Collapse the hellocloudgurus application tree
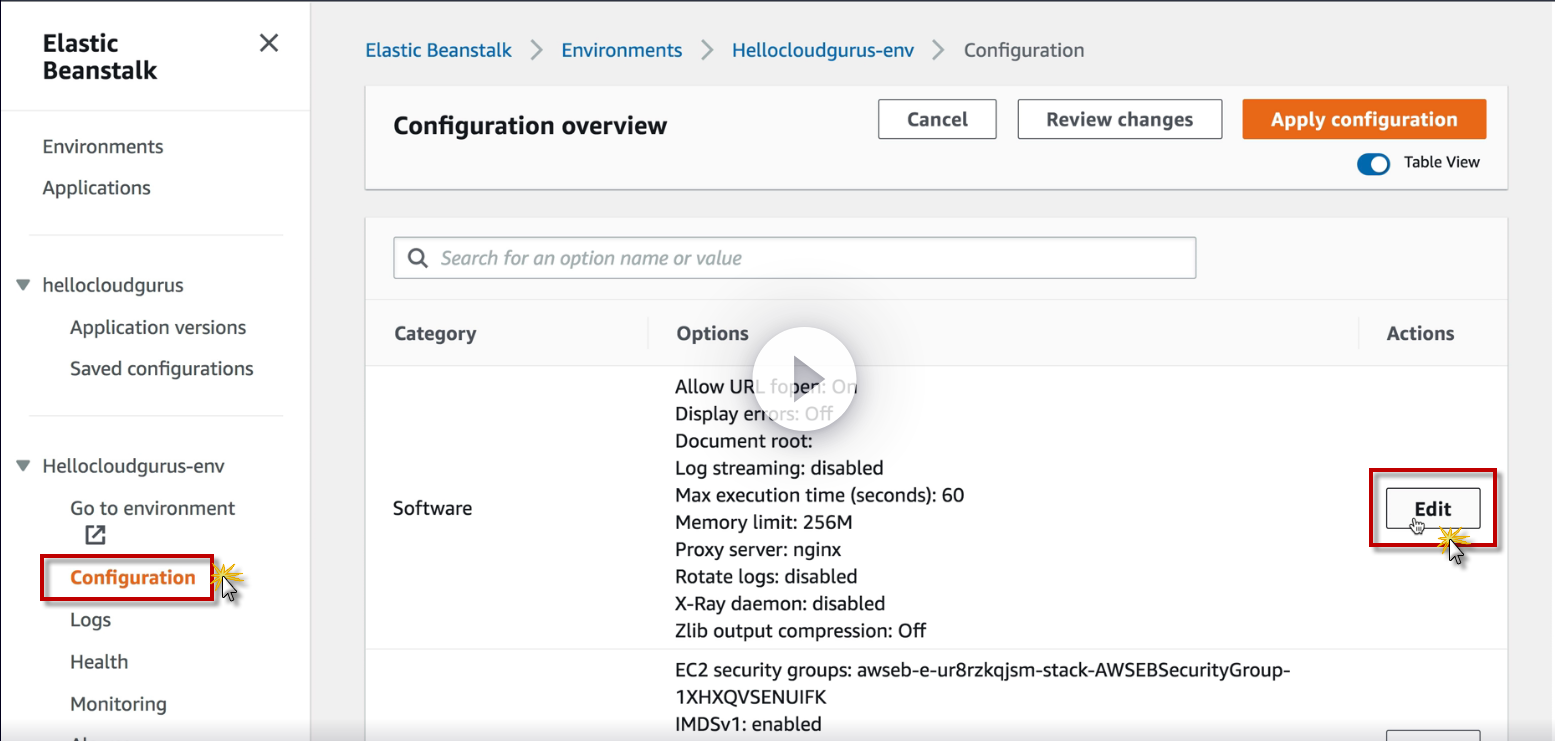 pos(23,286)
